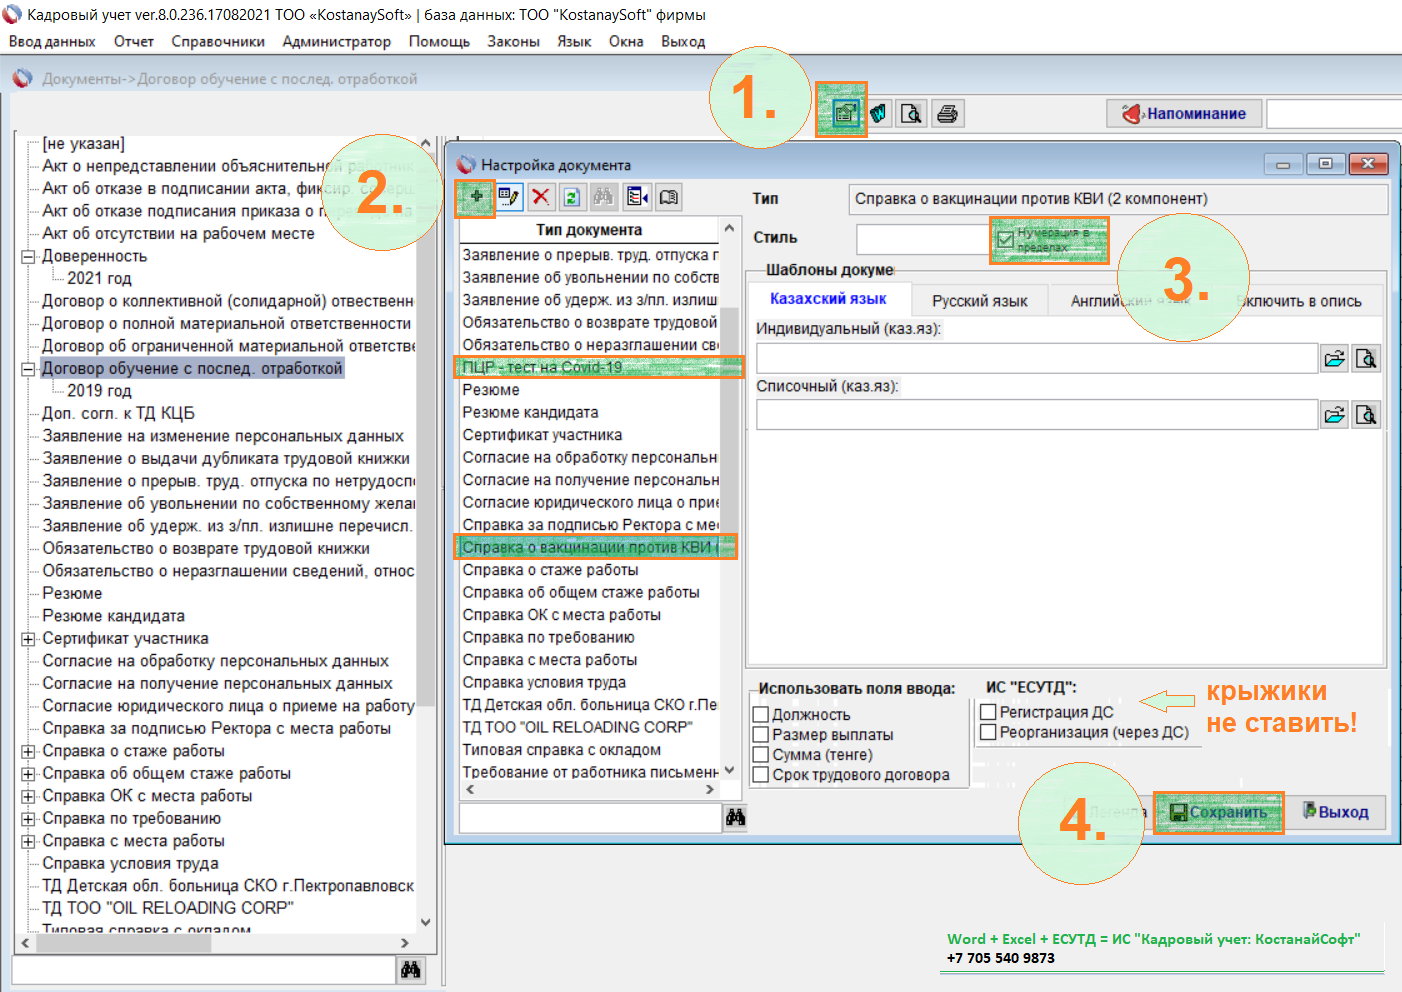Click the Индивидуальный (каз.яз) template field
Image resolution: width=1402 pixels, height=992 pixels.
point(1037,358)
